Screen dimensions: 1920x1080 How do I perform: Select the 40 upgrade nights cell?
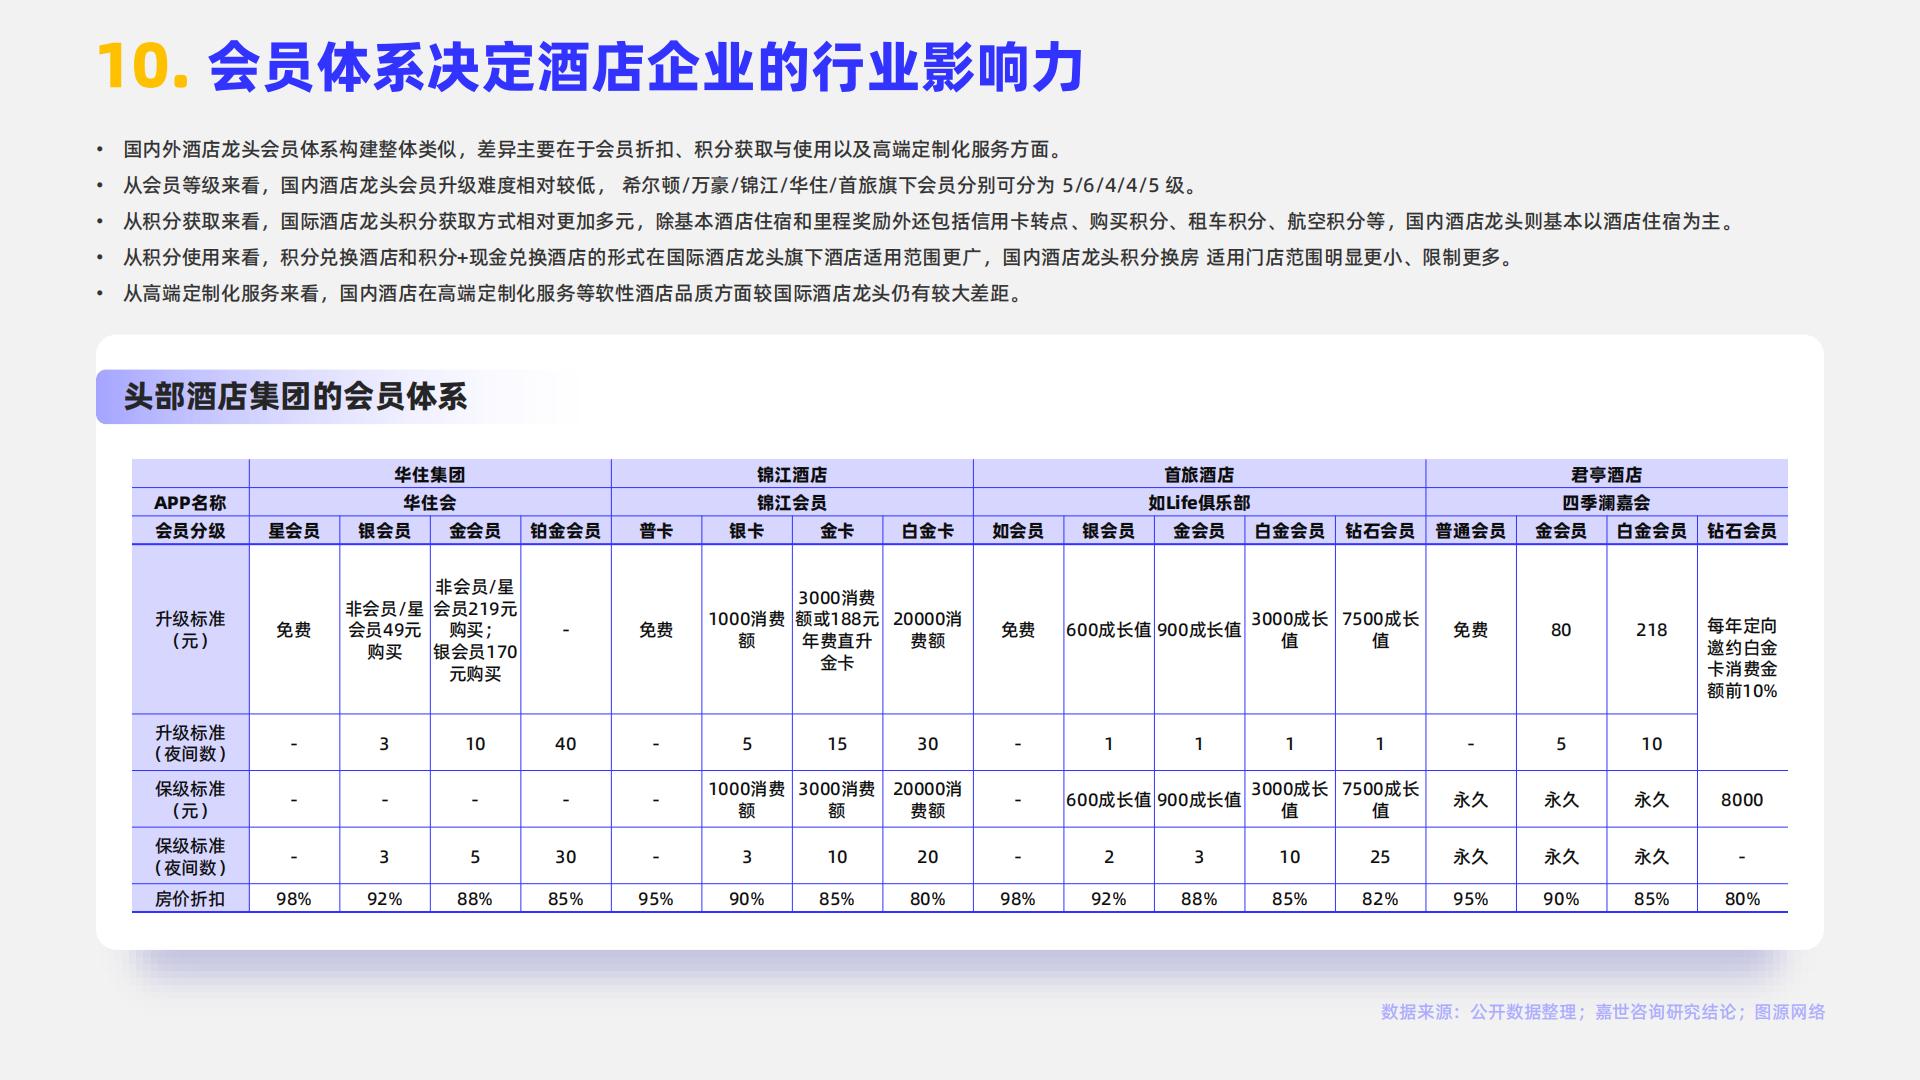click(x=565, y=743)
